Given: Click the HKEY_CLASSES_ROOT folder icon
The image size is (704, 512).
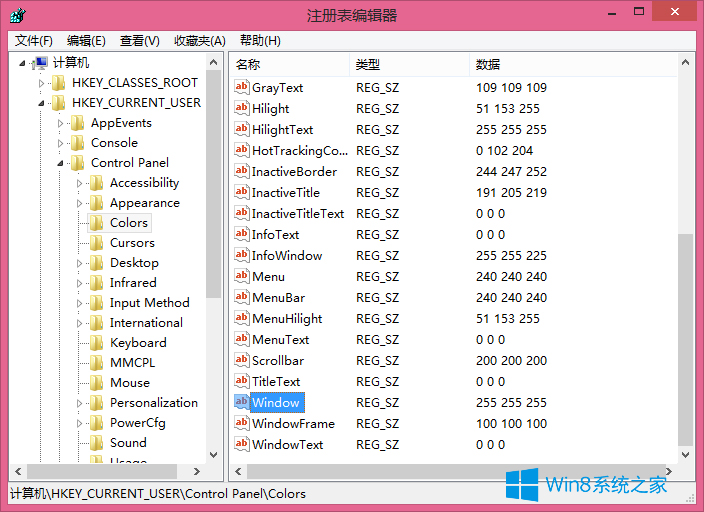Looking at the screenshot, I should pos(58,83).
